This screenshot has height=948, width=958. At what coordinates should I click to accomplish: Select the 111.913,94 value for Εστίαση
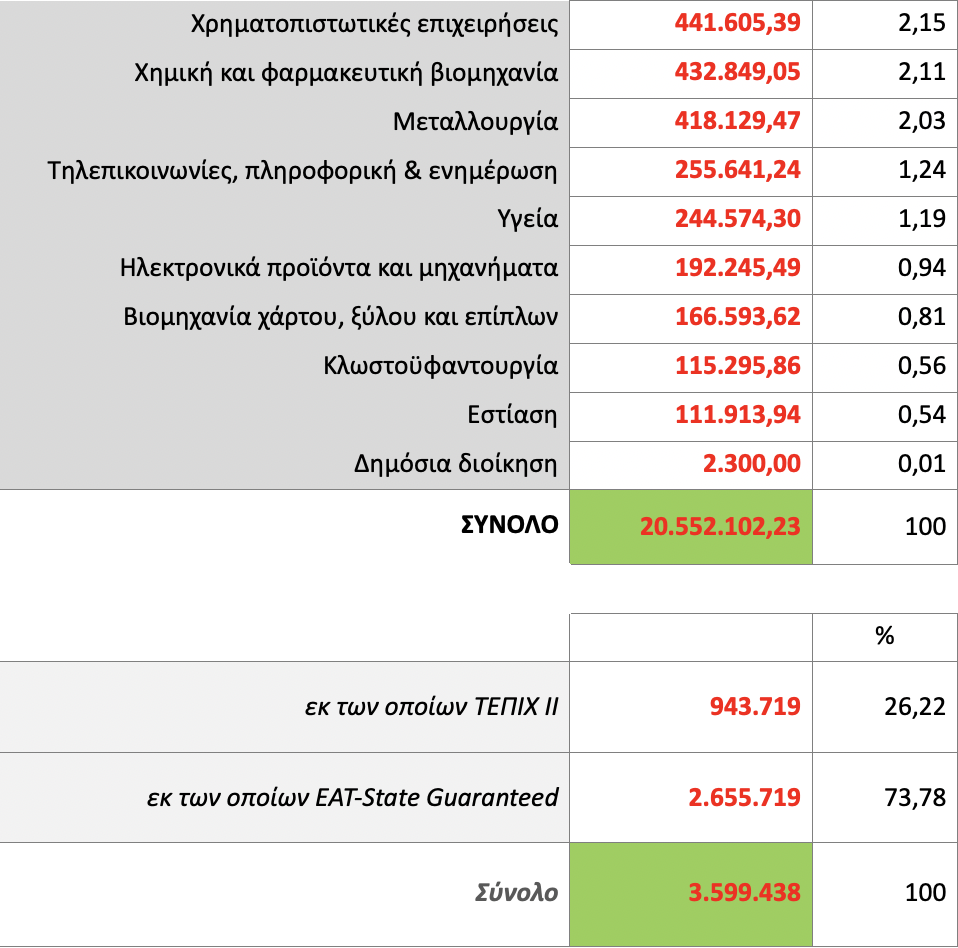737,415
